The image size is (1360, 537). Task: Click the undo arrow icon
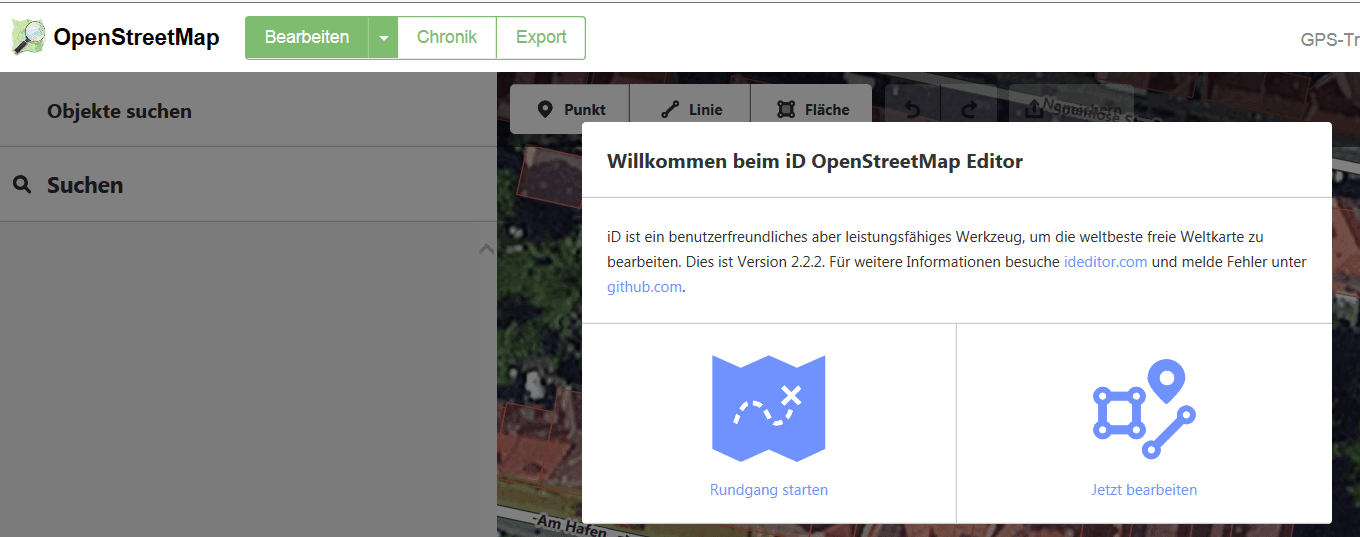(x=913, y=109)
